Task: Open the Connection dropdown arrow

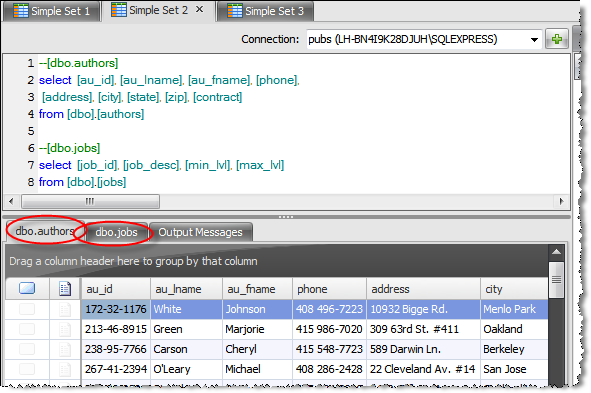Action: pos(534,40)
